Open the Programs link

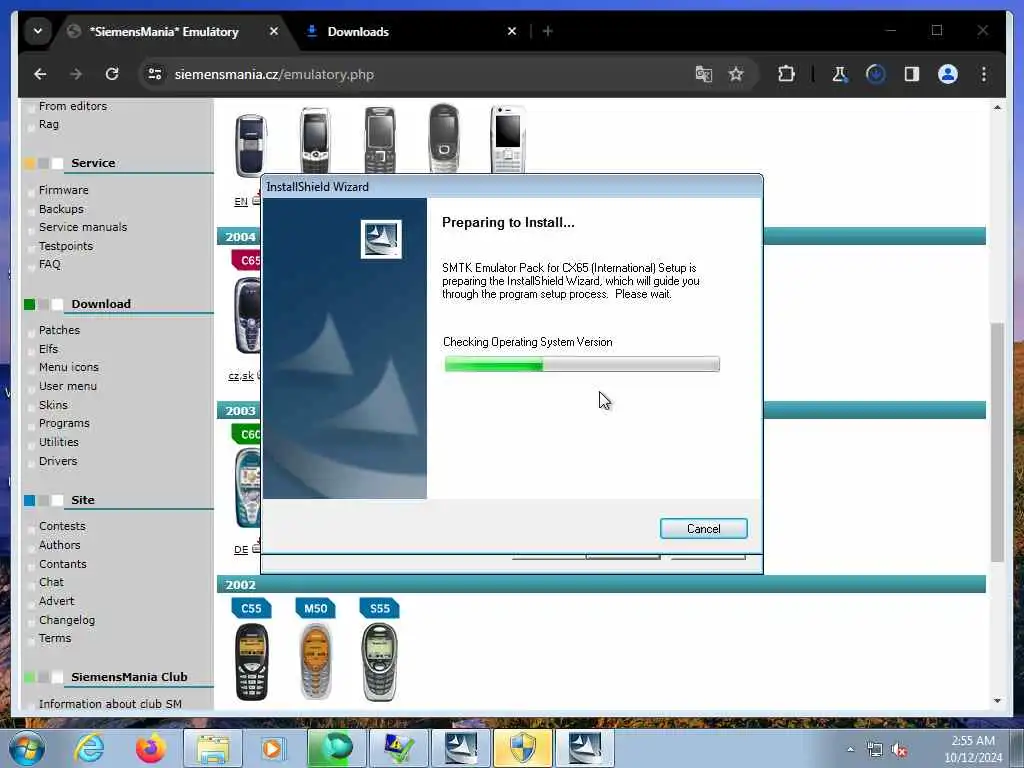click(x=64, y=424)
